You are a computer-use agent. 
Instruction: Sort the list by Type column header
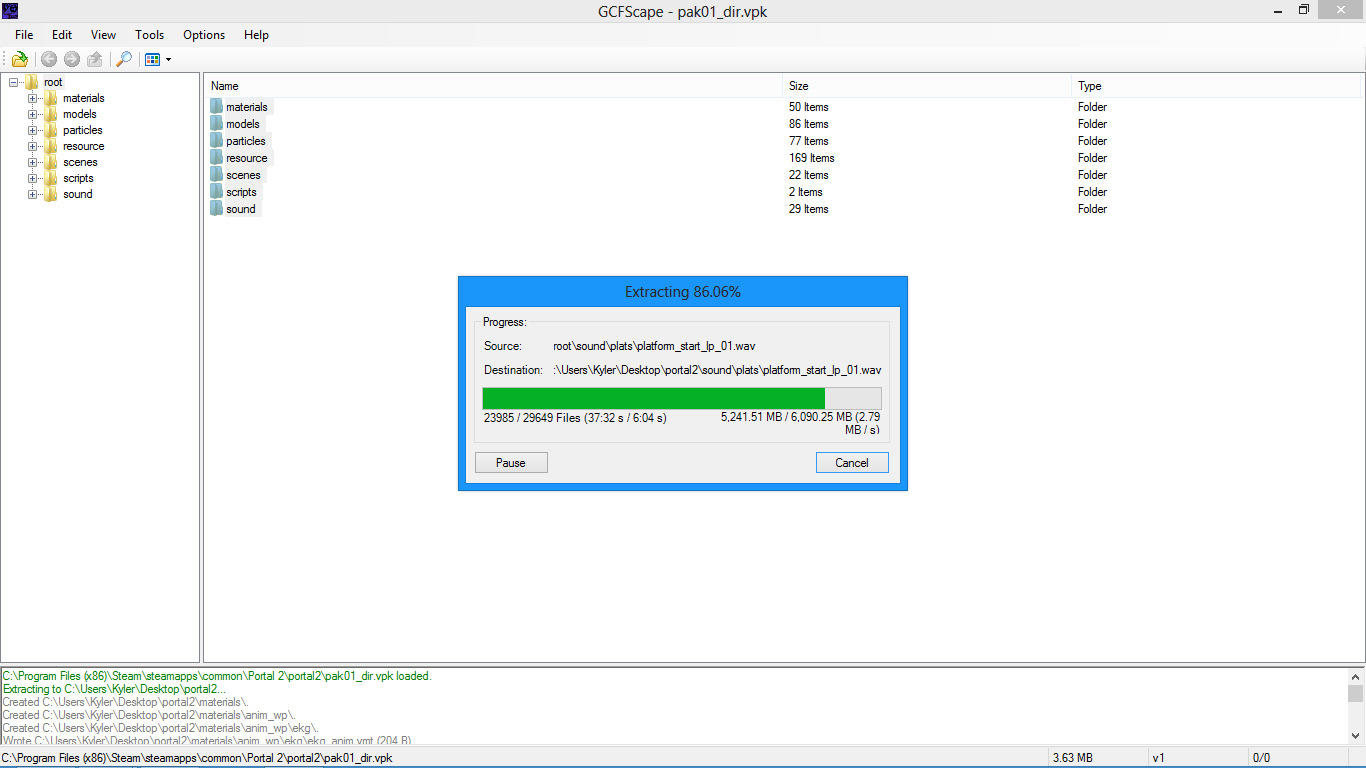[x=1216, y=86]
